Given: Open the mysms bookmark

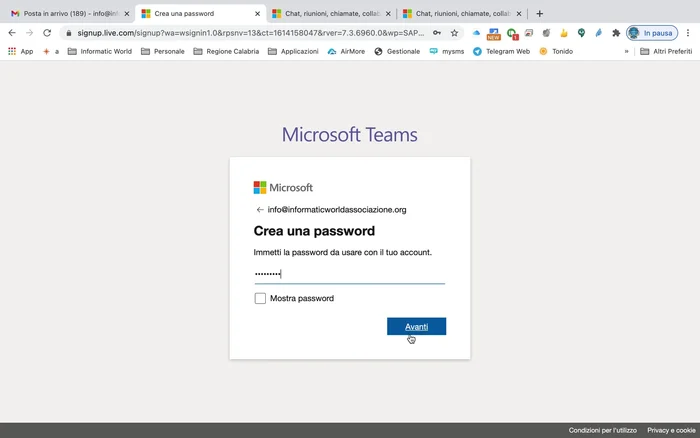Looking at the screenshot, I should coord(447,51).
